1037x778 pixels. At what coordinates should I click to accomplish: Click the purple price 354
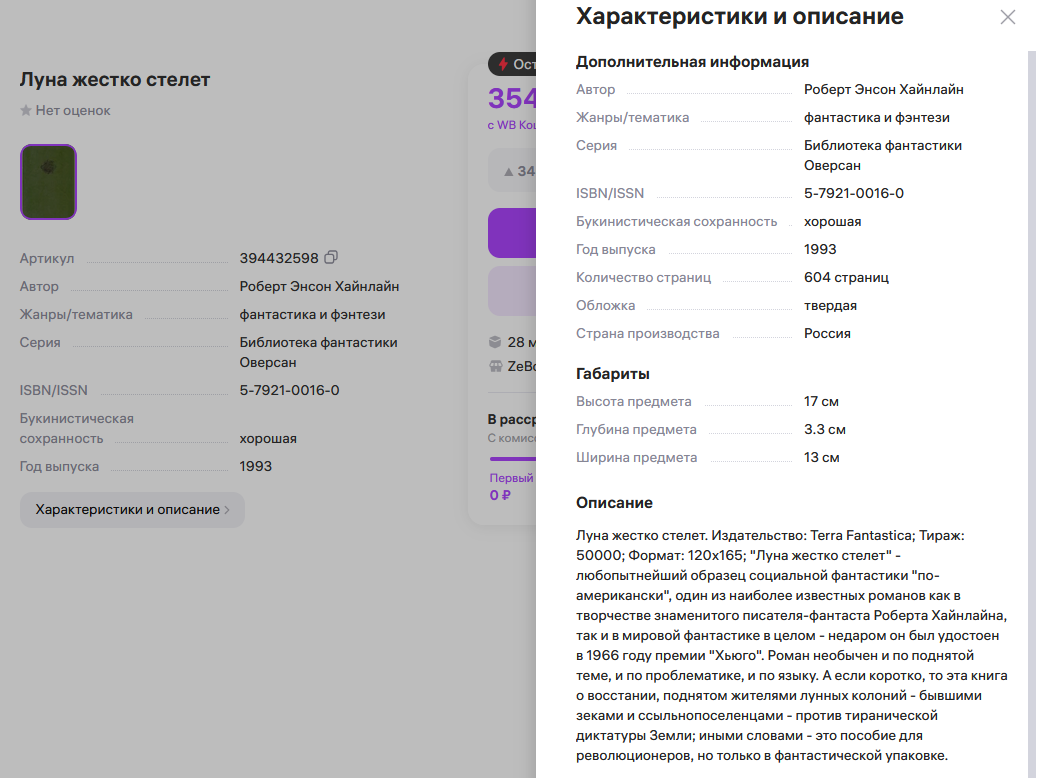tap(513, 99)
